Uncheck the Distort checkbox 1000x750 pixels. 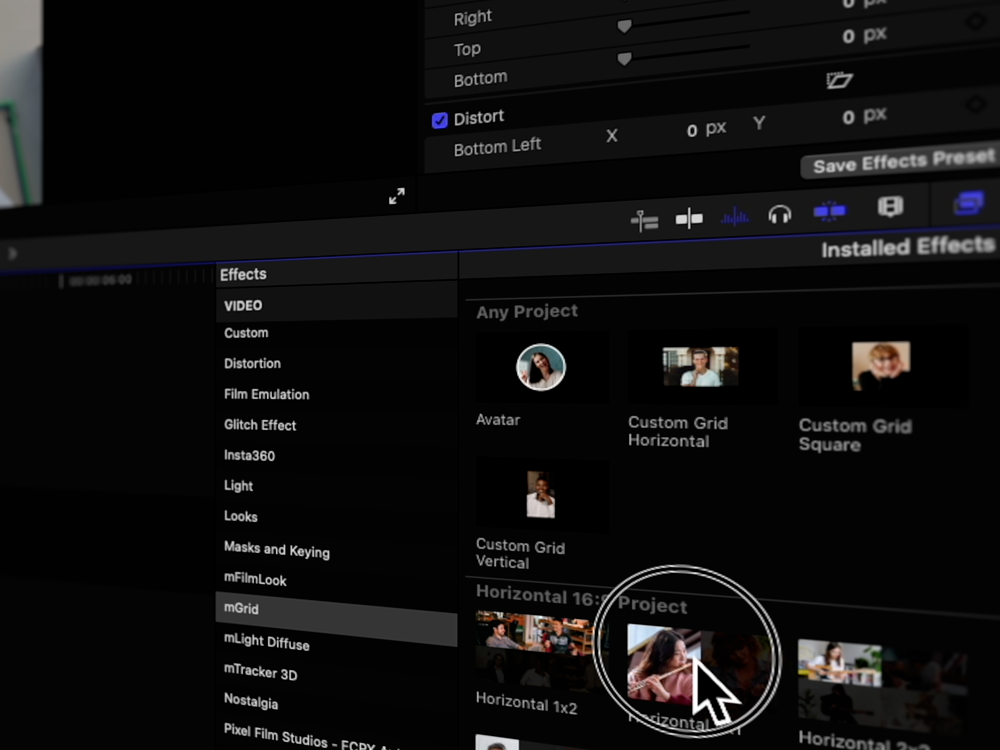click(x=439, y=120)
